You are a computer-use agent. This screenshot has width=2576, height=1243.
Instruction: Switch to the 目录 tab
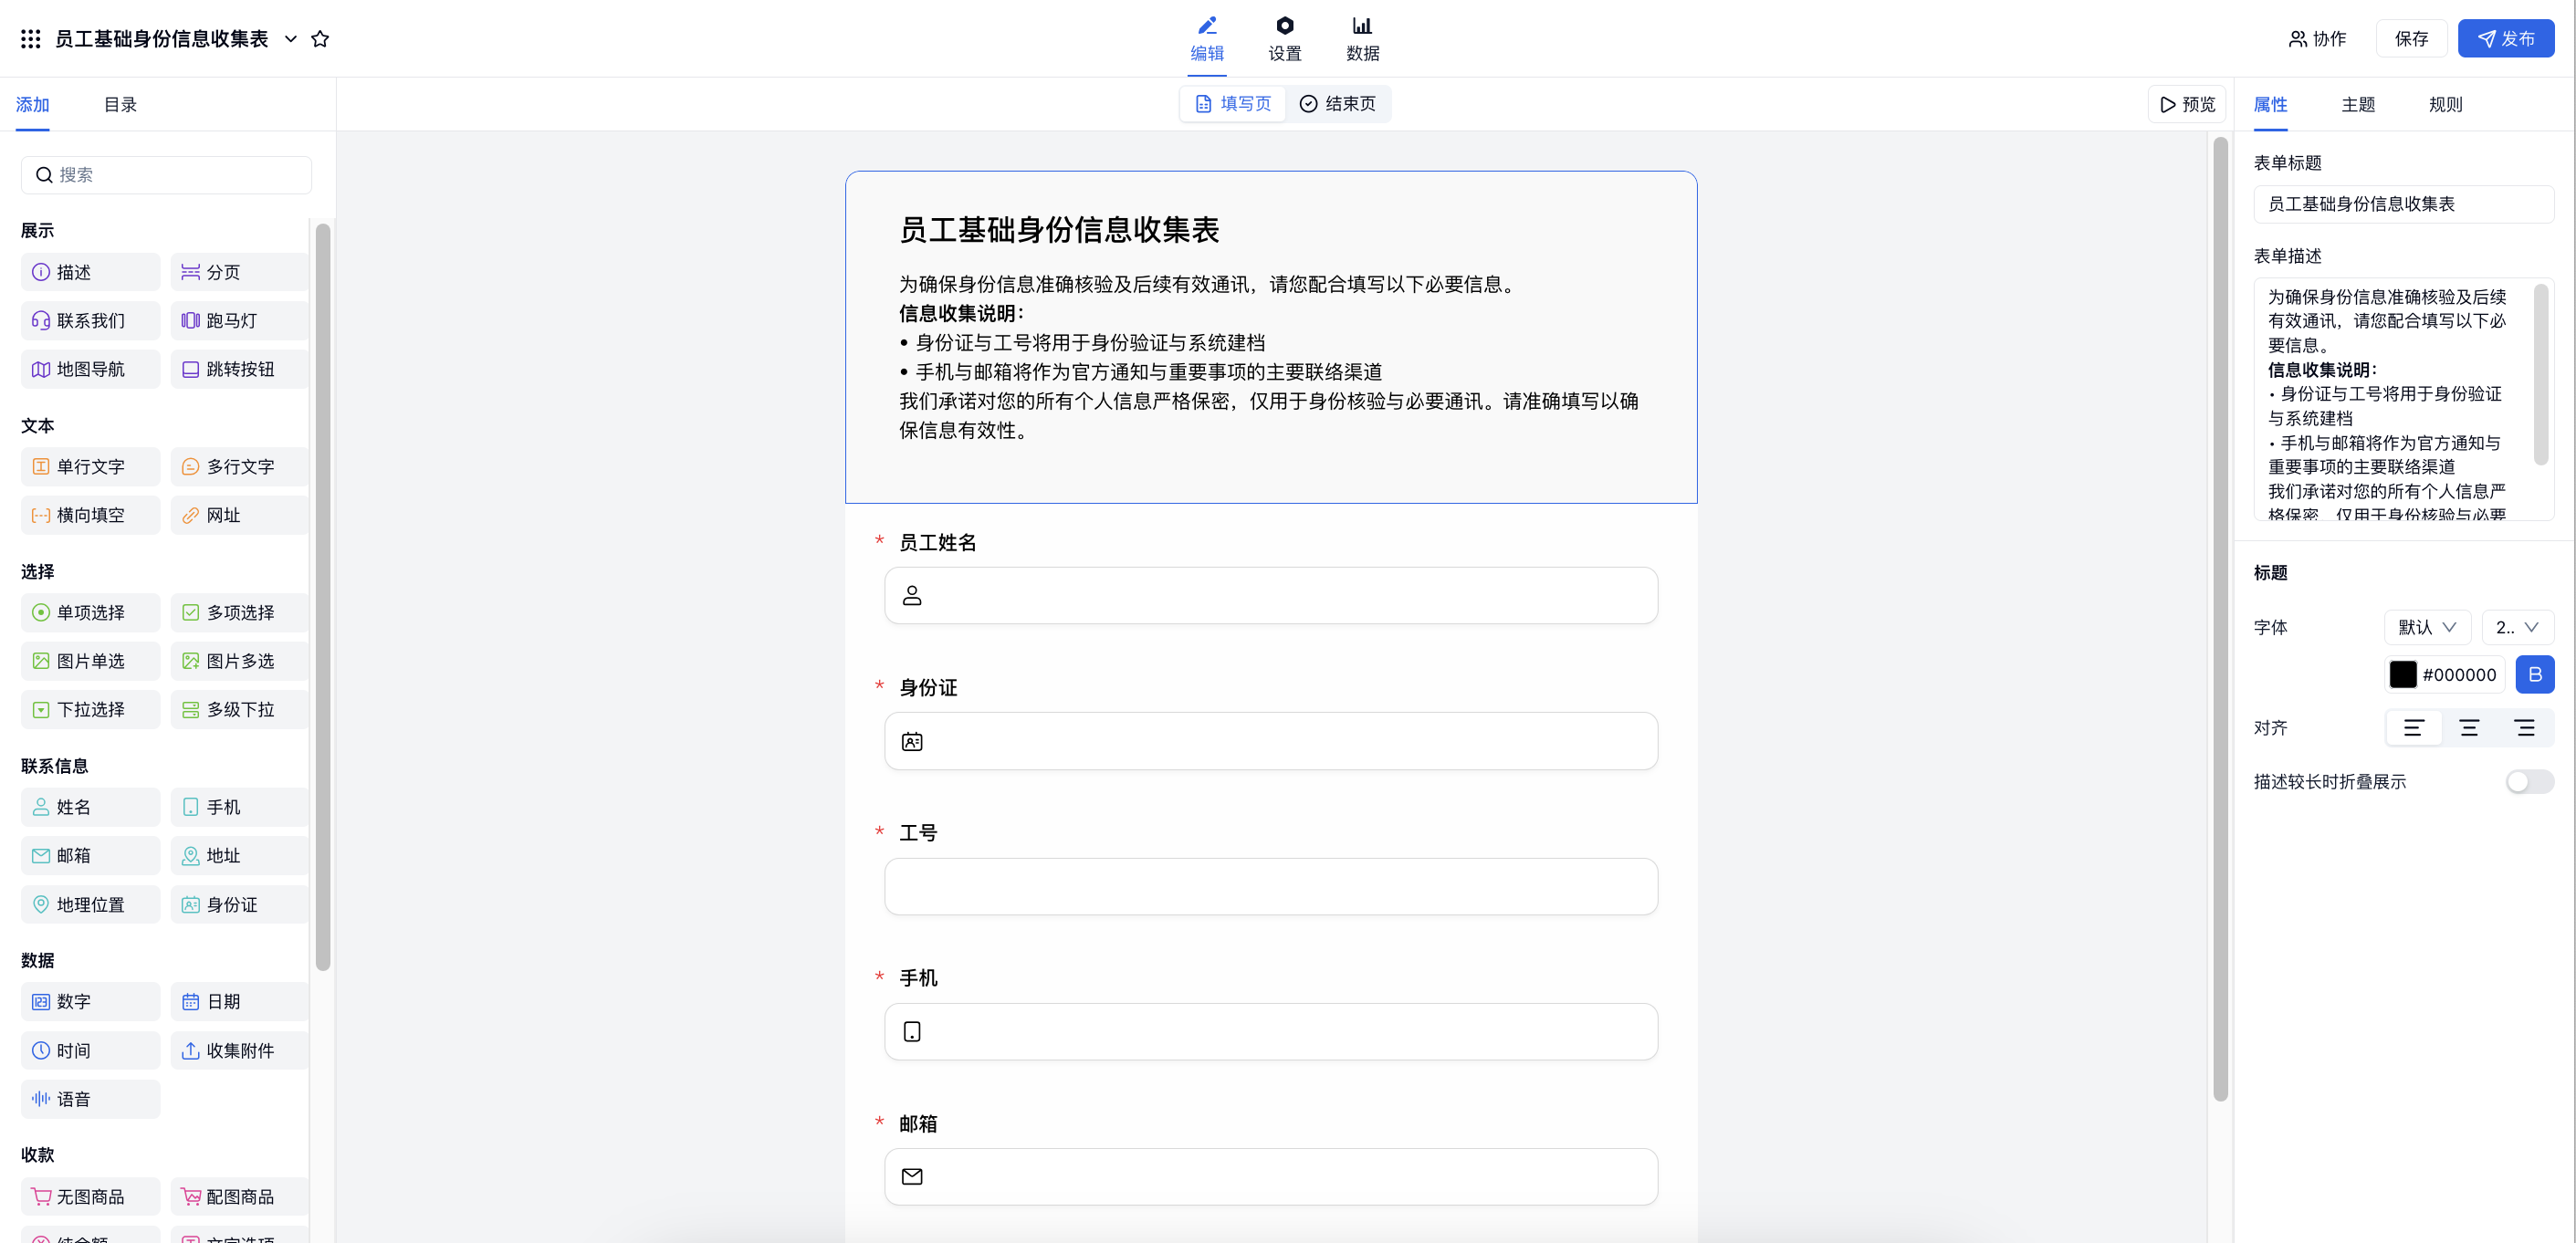[120, 105]
